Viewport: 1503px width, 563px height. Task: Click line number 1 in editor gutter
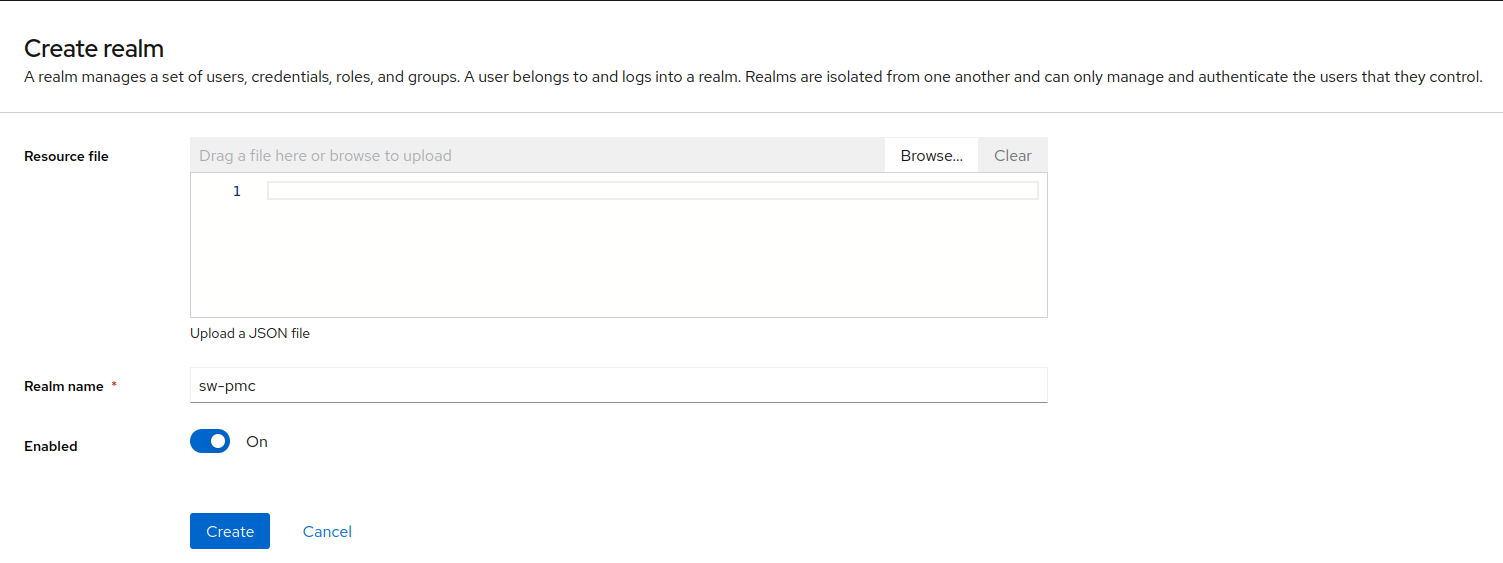pyautogui.click(x=237, y=191)
